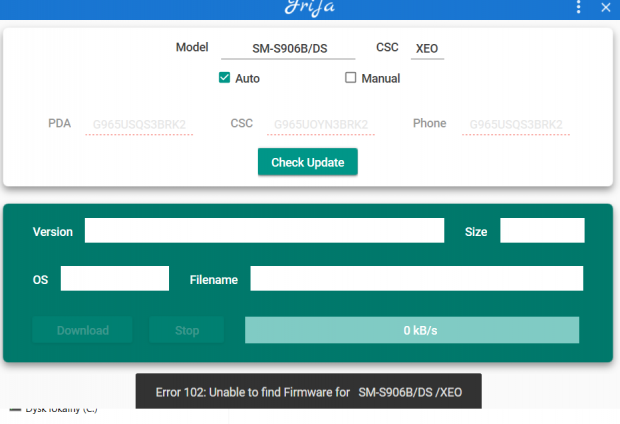Uncheck the Auto checkbox
The height and width of the screenshot is (424, 620).
click(x=224, y=78)
